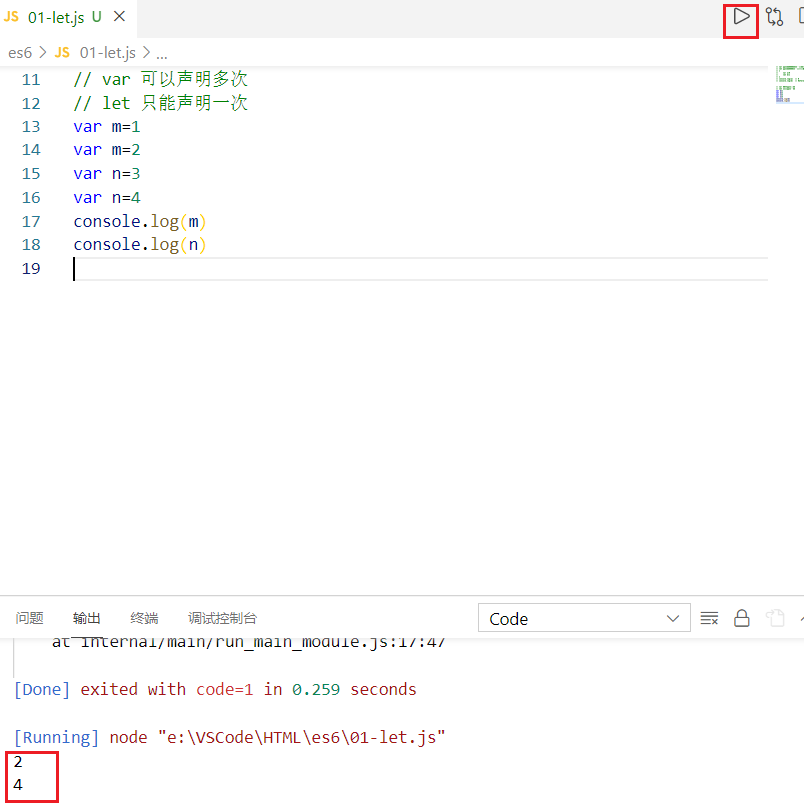Screen dimensions: 804x808
Task: Select the 问题 problems panel
Action: 29,618
